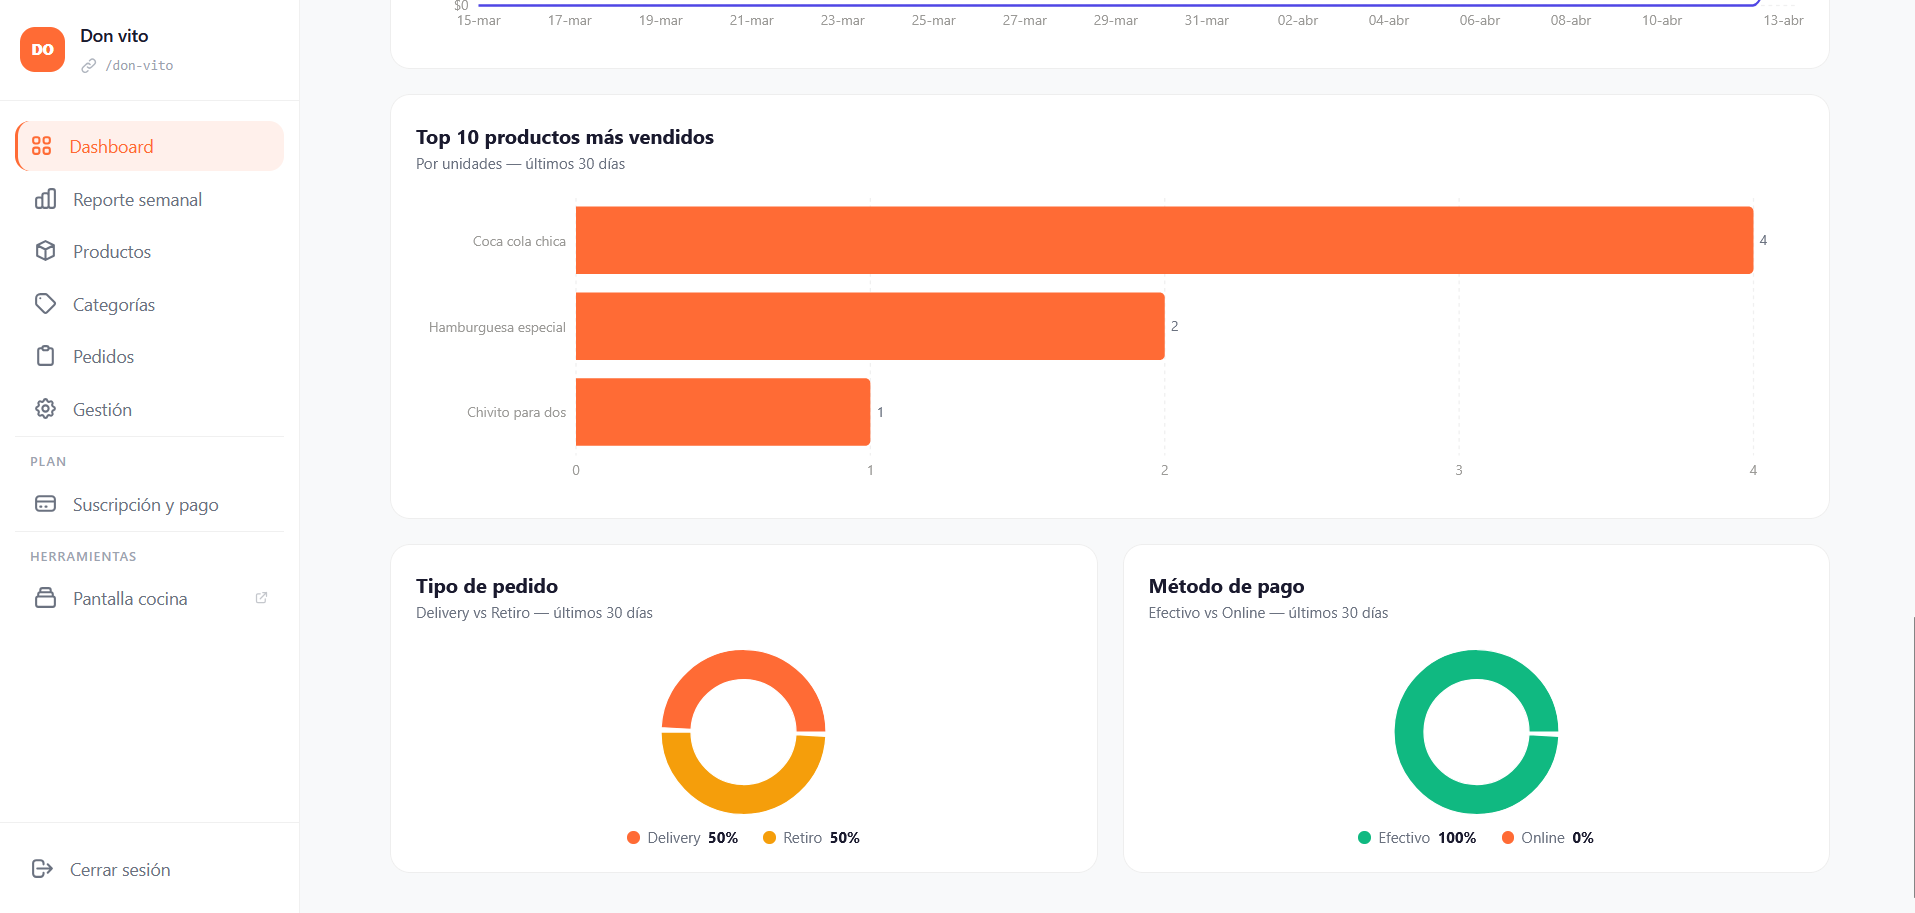Log out using Cerrar sesión
Screen dimensions: 1915x913
120,870
